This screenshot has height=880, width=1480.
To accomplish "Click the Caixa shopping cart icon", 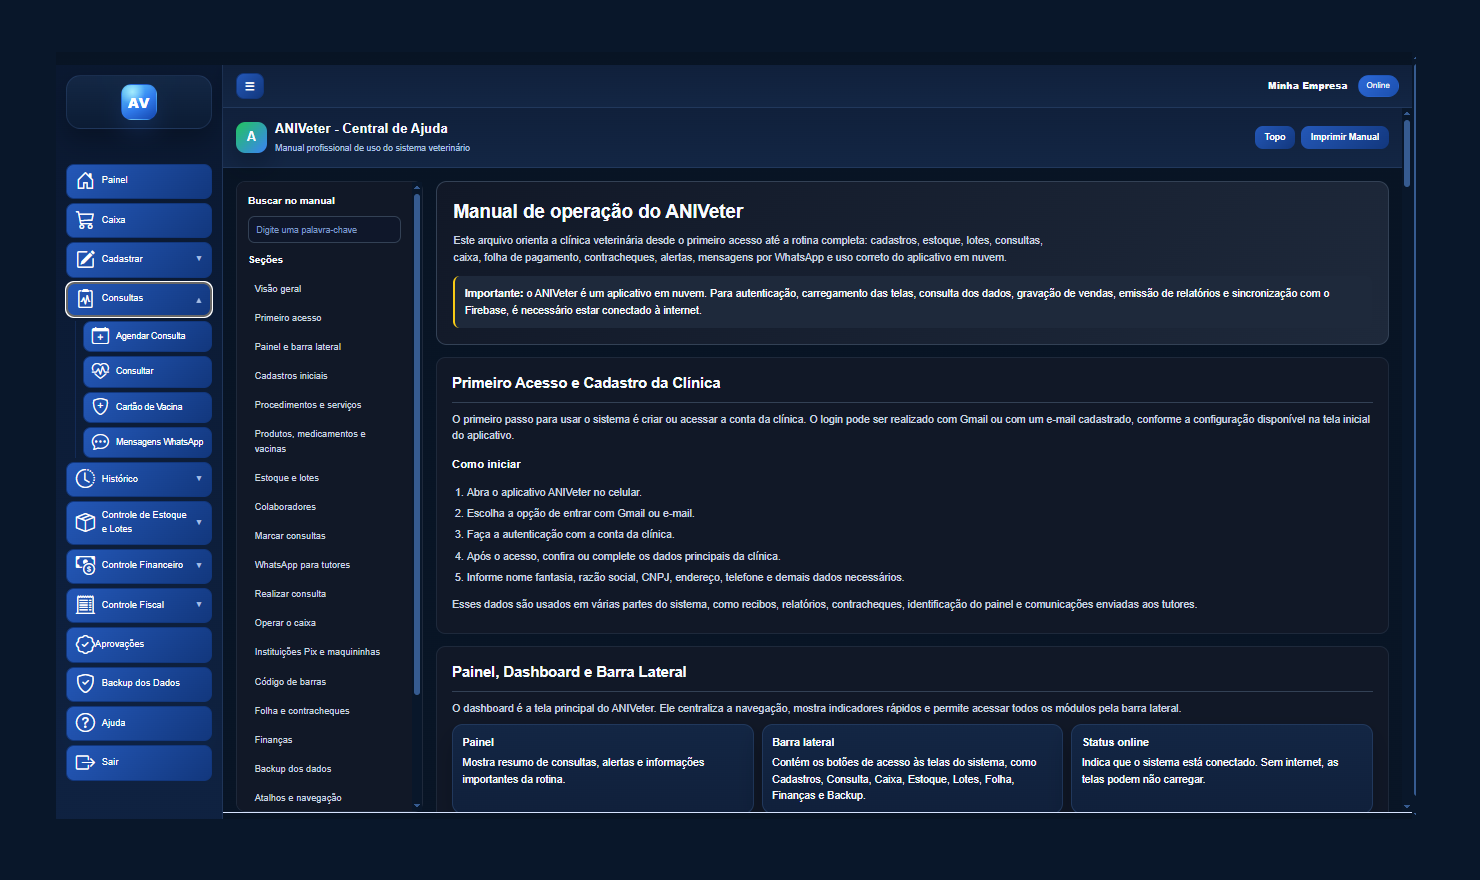I will 85,220.
